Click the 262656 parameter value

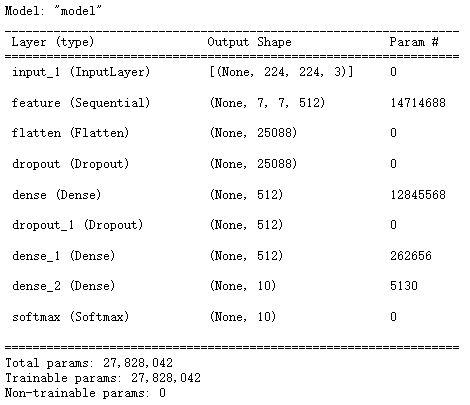point(411,256)
